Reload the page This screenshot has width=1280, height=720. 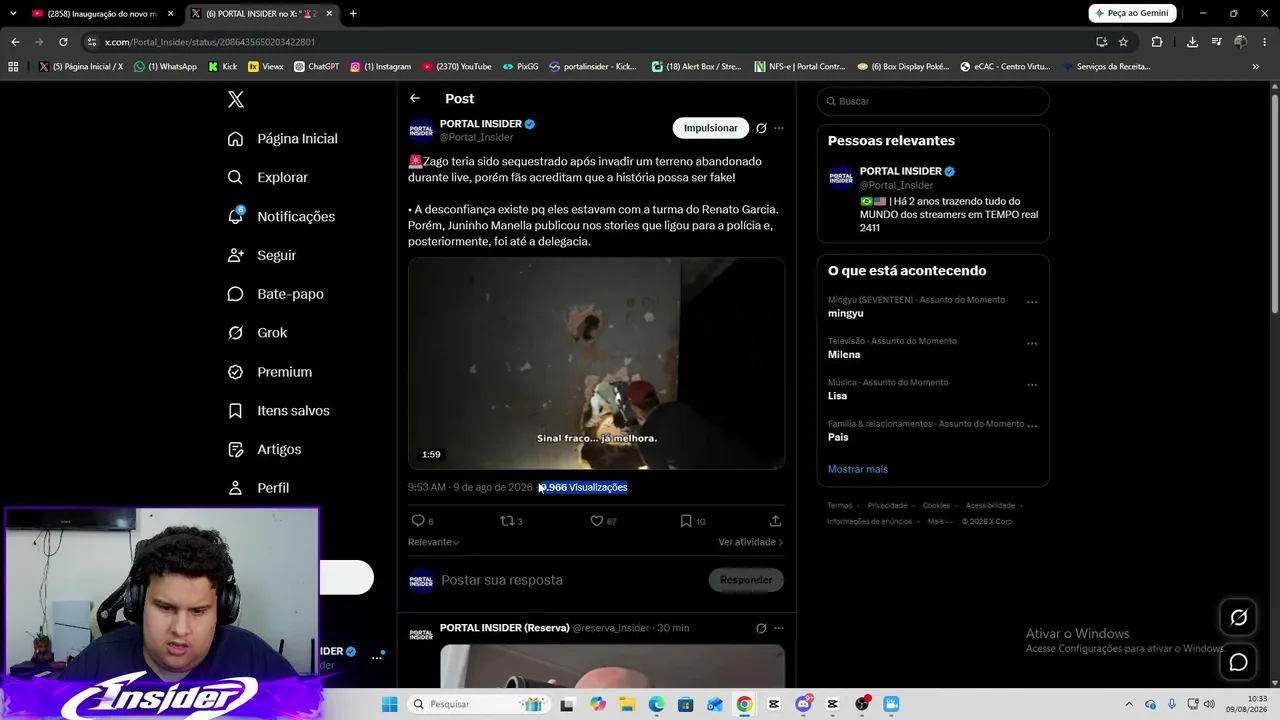[x=63, y=42]
